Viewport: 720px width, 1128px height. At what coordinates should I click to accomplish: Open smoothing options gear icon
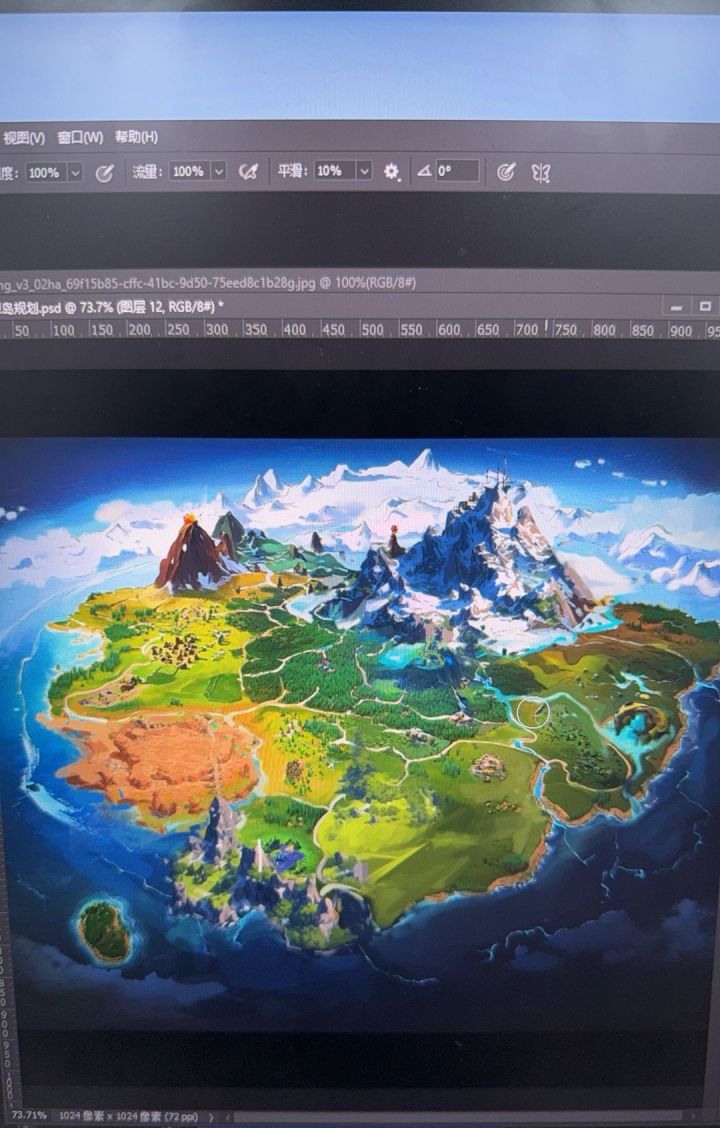point(391,171)
